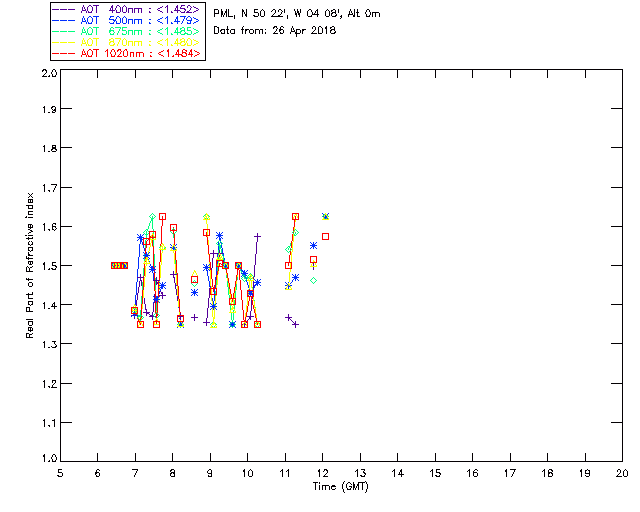640x512 pixels.
Task: Click the 'Time (GMT)' x-axis title
Action: point(340,487)
